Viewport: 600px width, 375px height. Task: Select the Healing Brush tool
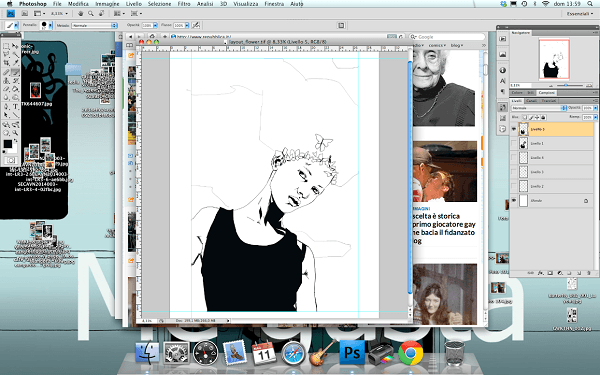point(6,72)
